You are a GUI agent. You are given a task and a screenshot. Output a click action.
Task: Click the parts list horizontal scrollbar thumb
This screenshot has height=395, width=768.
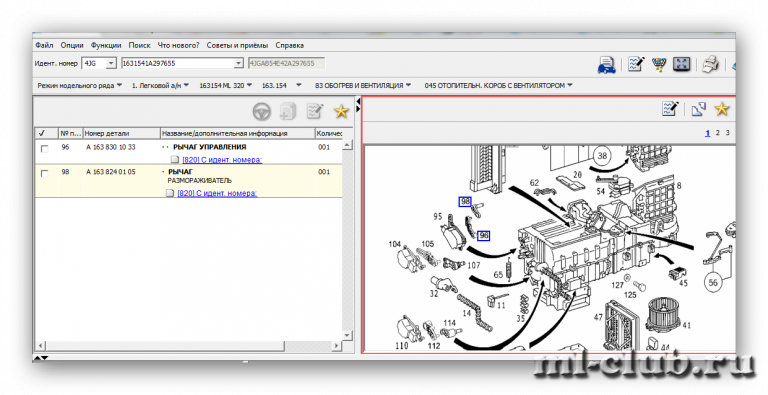tap(166, 346)
